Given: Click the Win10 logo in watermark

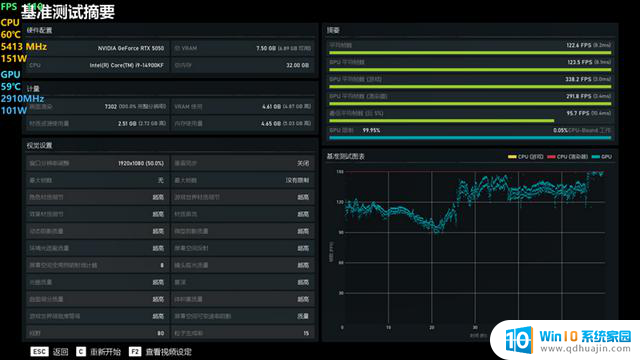Looking at the screenshot, I should (x=519, y=340).
